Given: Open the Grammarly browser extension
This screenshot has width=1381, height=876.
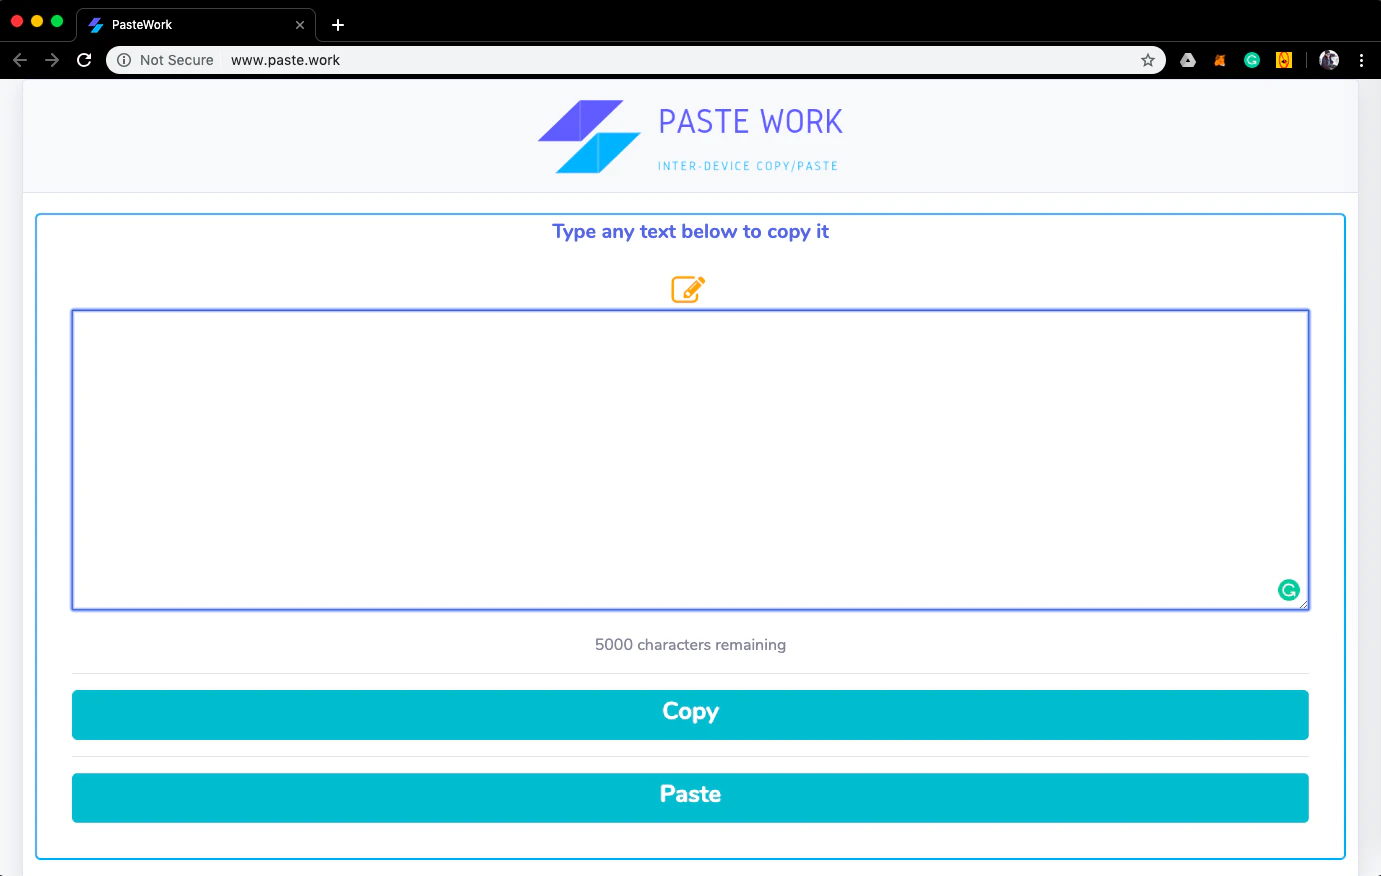Looking at the screenshot, I should click(1252, 60).
